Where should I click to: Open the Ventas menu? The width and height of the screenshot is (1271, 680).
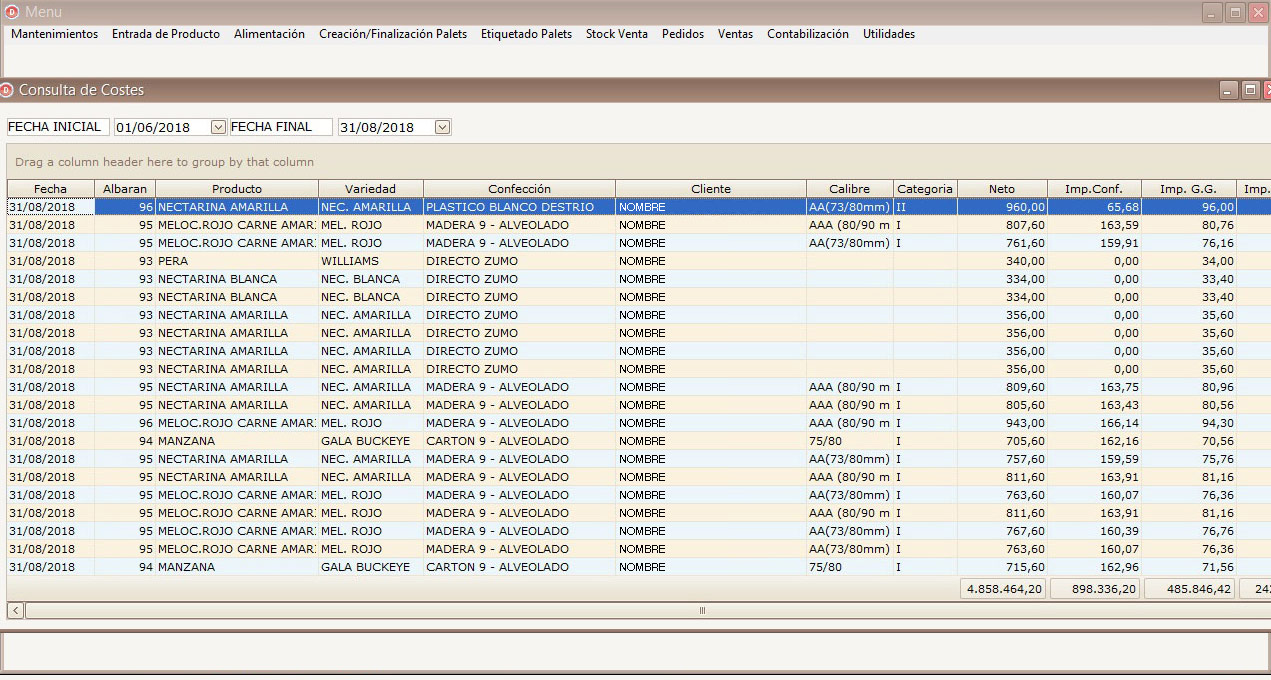click(x=735, y=34)
